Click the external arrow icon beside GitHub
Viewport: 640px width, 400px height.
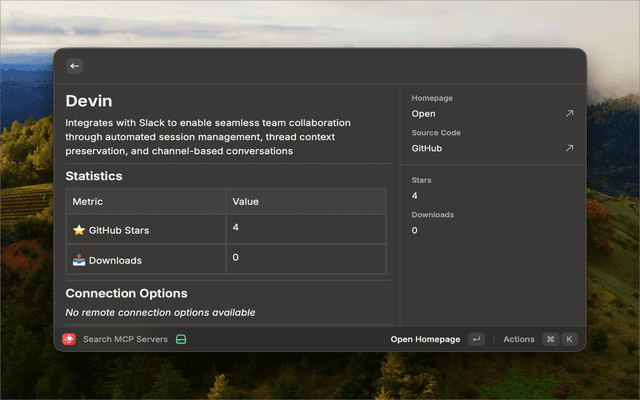point(569,148)
